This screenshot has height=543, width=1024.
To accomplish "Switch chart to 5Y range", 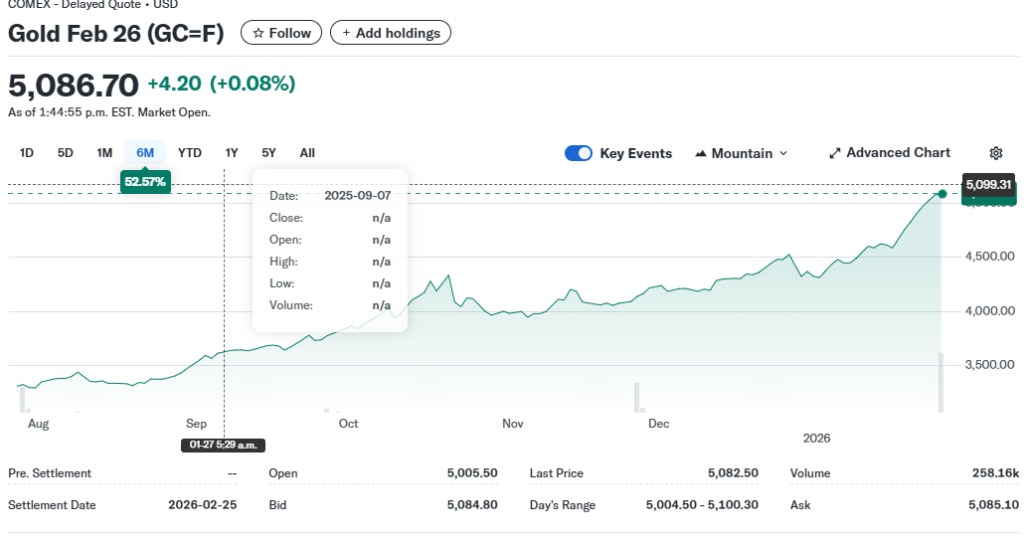I will [x=268, y=153].
